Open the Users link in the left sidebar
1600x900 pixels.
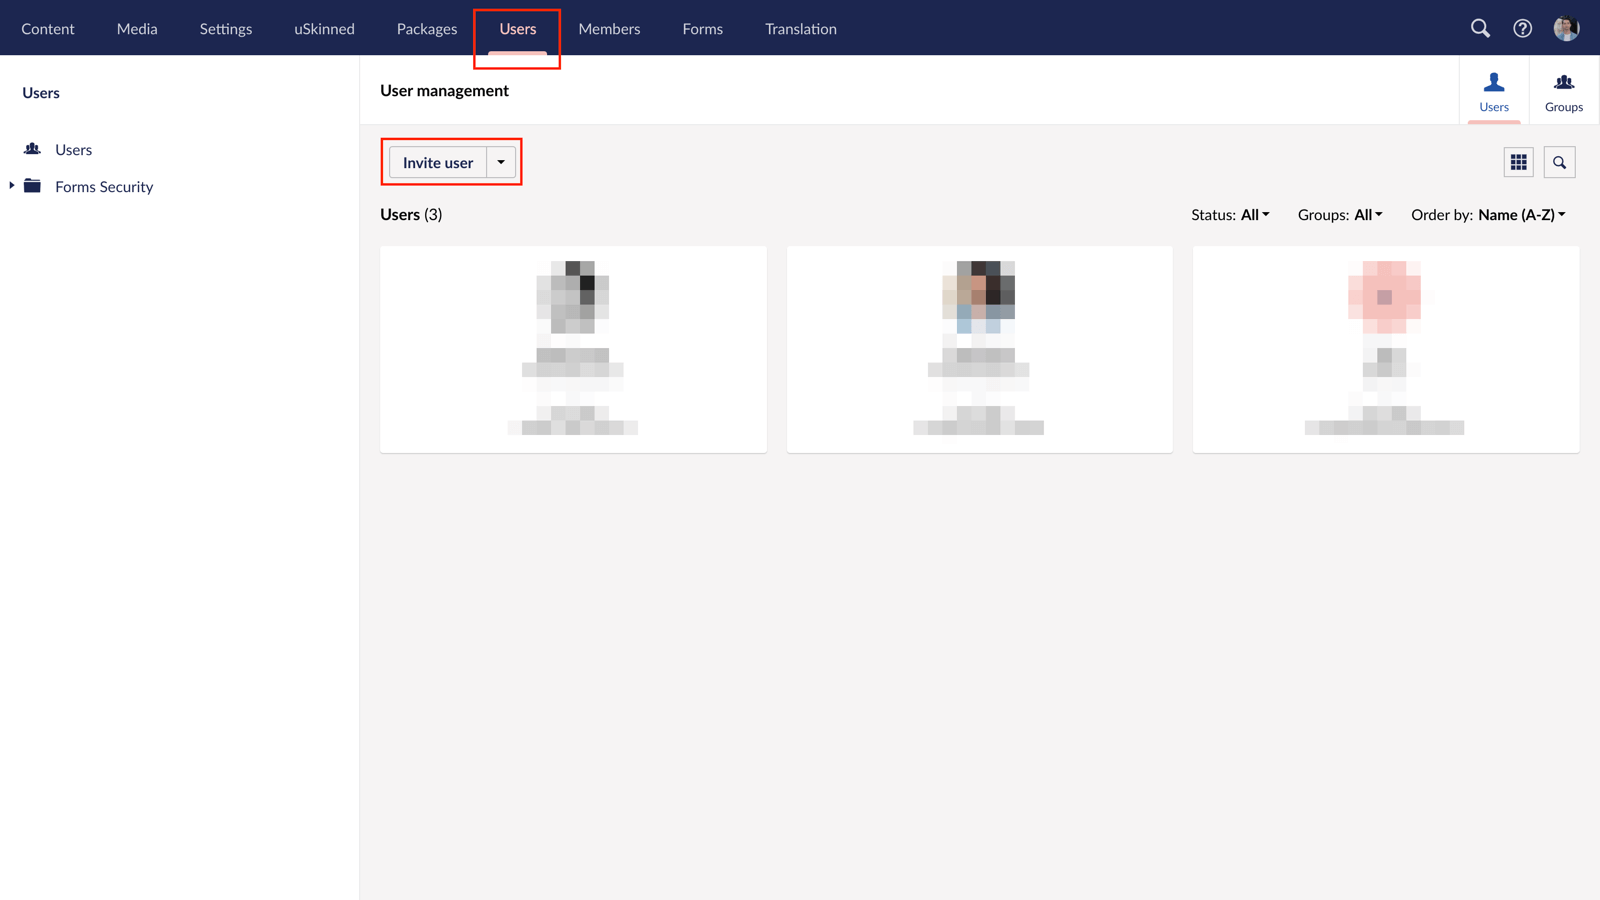pos(74,148)
